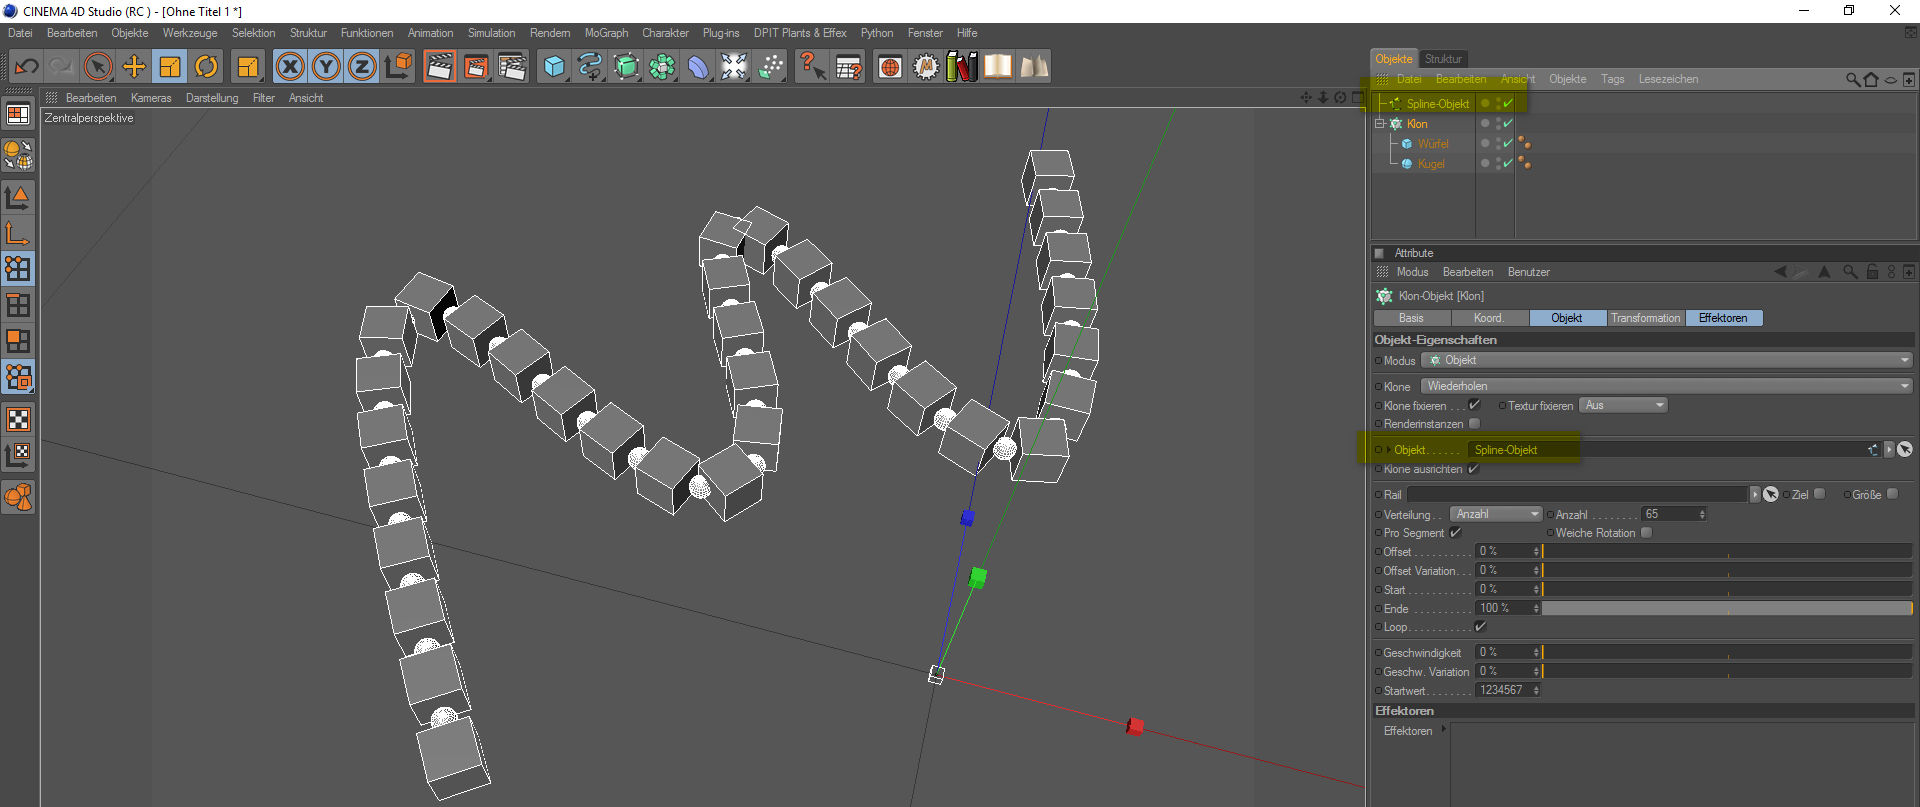Click pick-object arrow beside Spline-Objekt field
Screen dimensions: 1920x807
coord(1905,450)
